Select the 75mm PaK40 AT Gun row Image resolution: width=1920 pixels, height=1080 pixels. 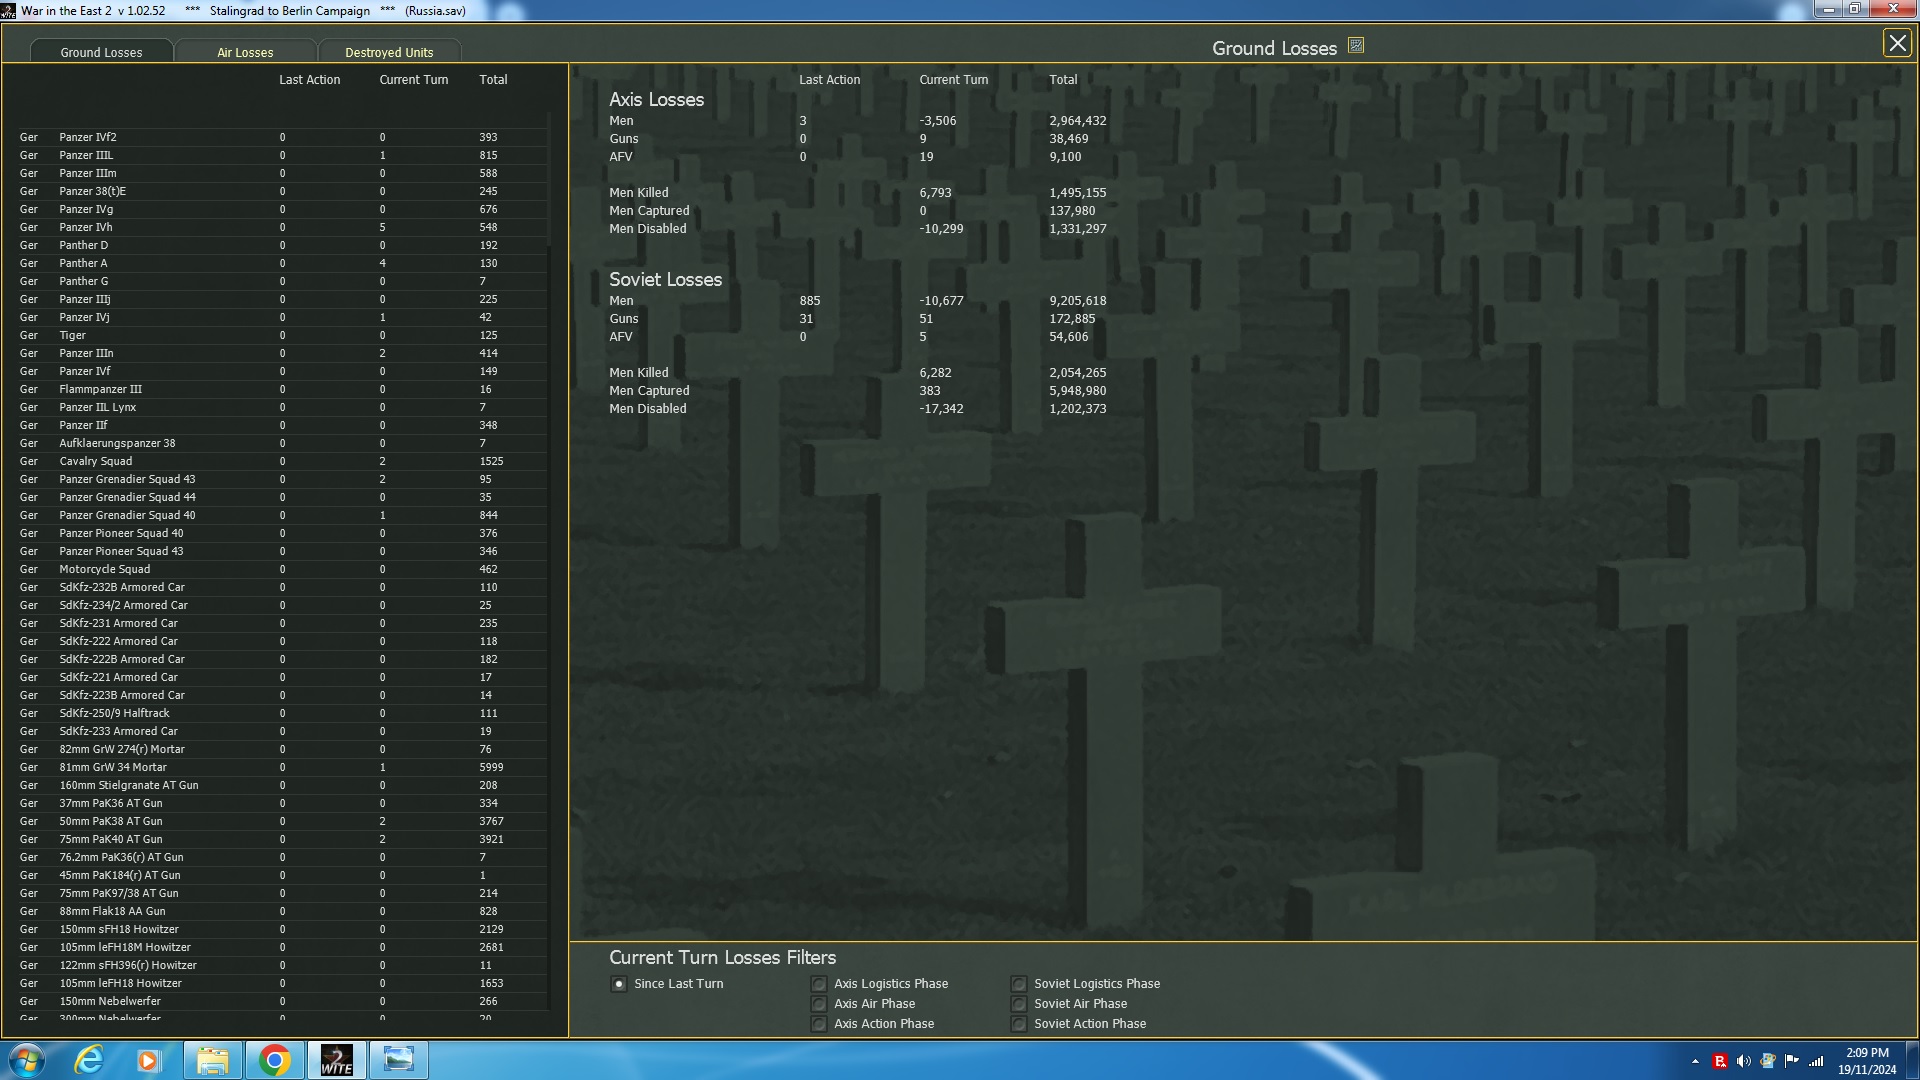click(x=282, y=839)
